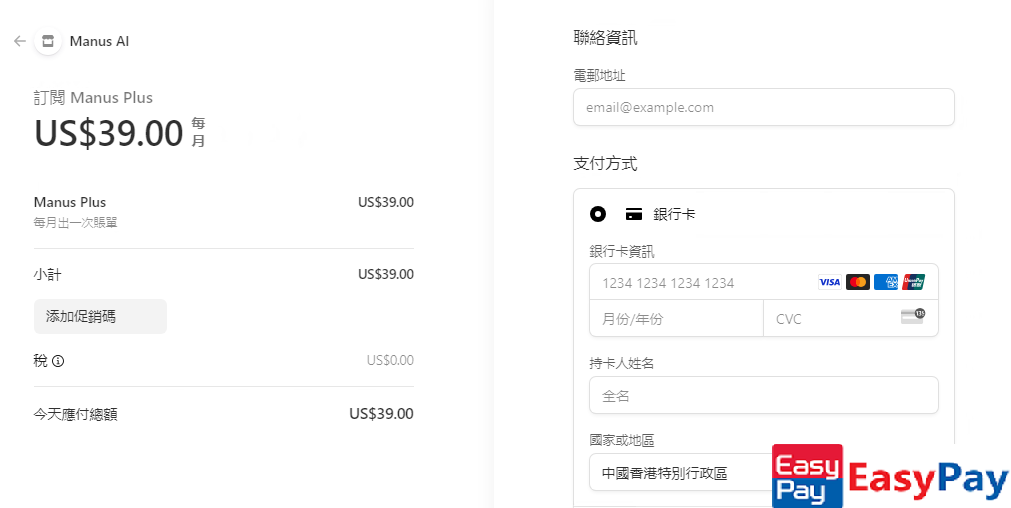Open the 國家或地區 country dropdown
The width and height of the screenshot is (1011, 508).
pyautogui.click(x=680, y=472)
